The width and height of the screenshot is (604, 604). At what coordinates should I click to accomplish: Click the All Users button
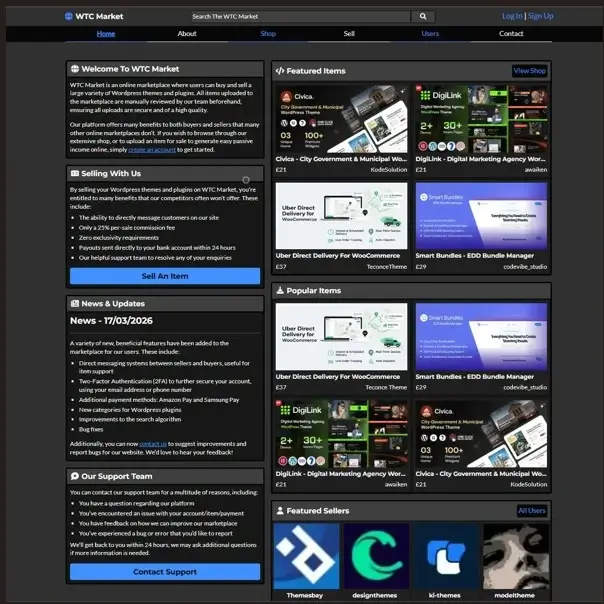coord(532,511)
